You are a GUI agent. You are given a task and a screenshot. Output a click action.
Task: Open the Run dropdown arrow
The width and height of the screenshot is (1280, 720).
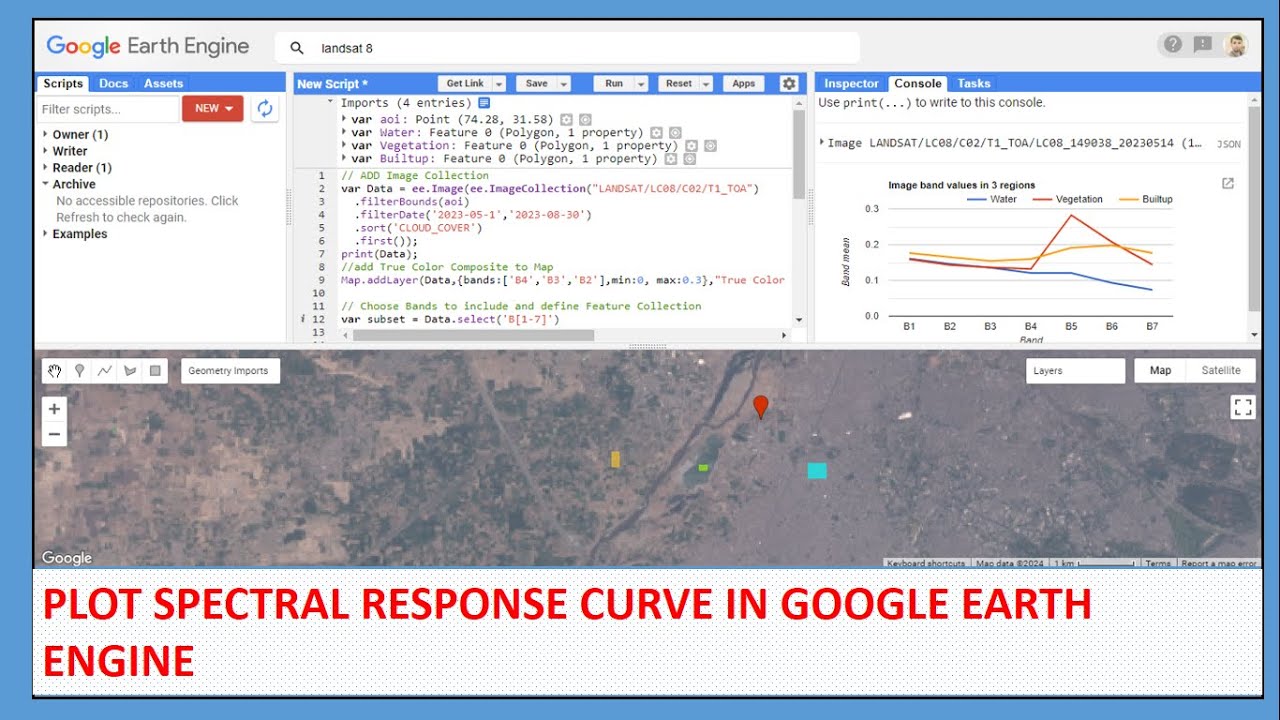[641, 84]
